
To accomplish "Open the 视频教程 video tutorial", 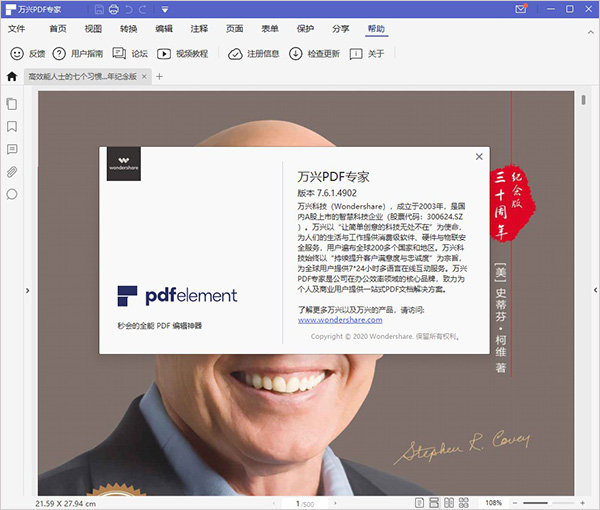I will (183, 54).
